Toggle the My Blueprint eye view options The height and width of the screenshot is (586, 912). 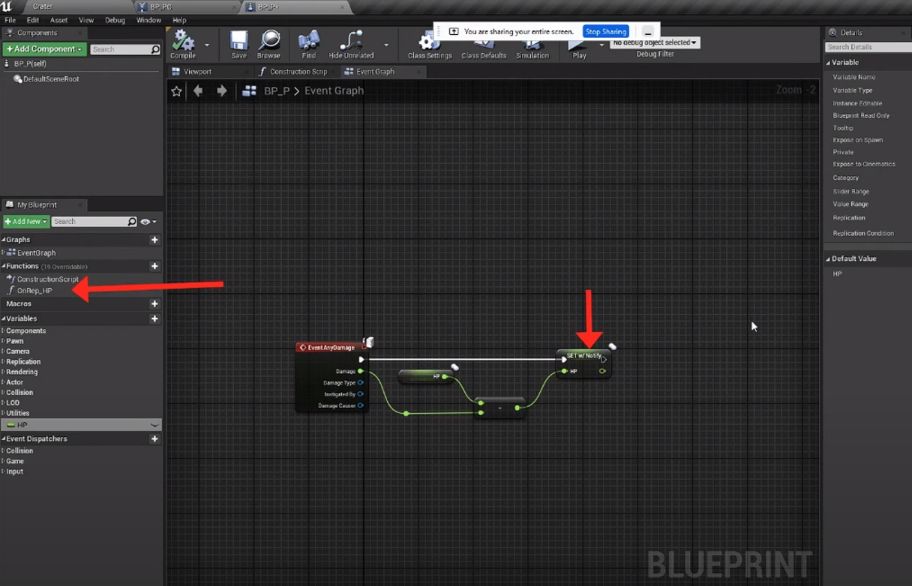tap(148, 221)
